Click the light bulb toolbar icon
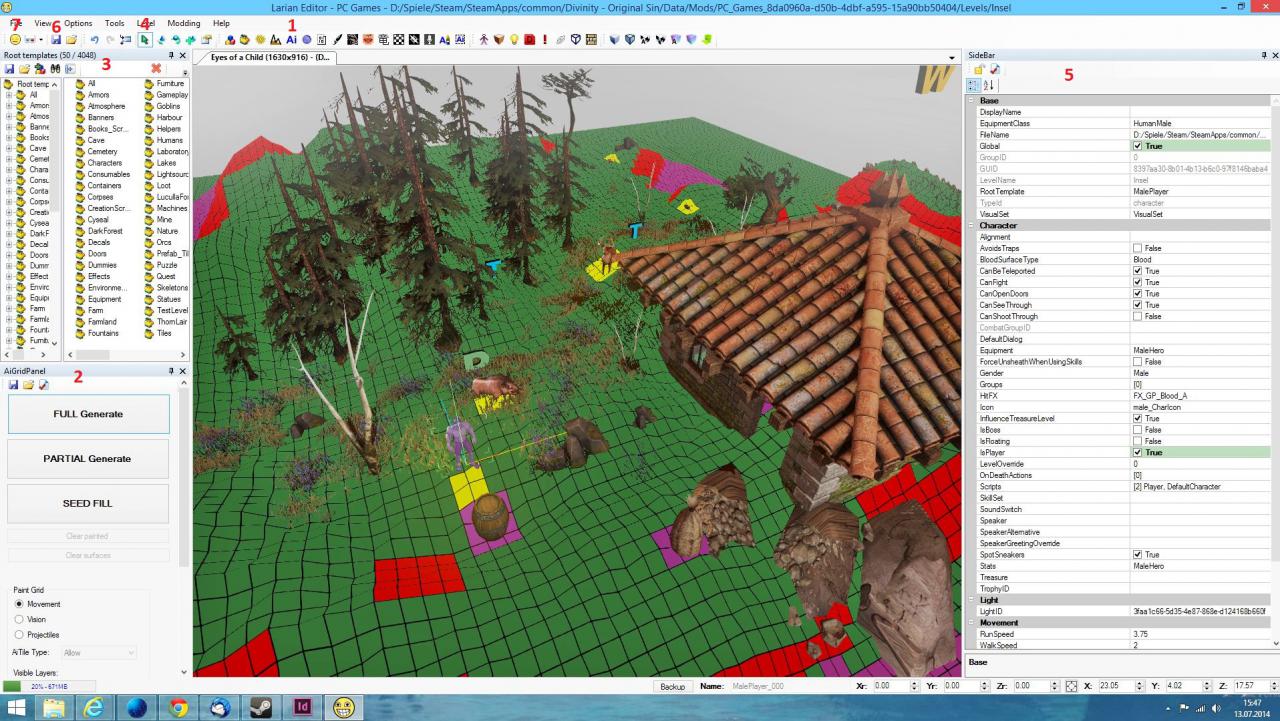The height and width of the screenshot is (721, 1280). click(x=514, y=39)
